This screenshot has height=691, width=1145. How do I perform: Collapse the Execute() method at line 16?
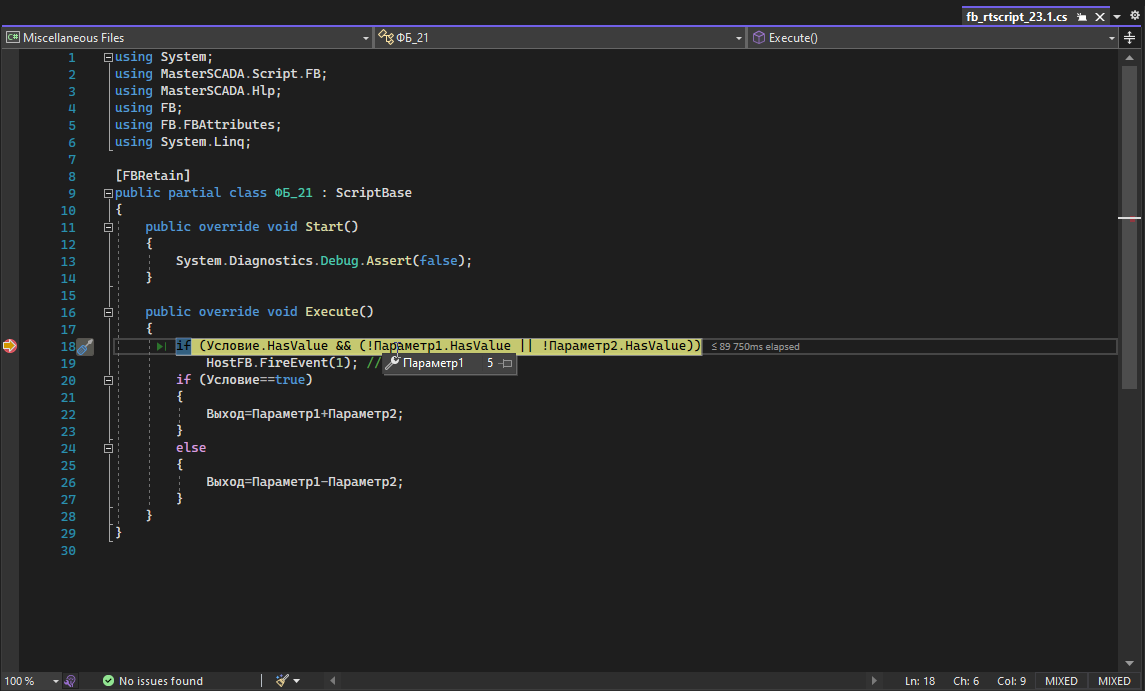(108, 313)
